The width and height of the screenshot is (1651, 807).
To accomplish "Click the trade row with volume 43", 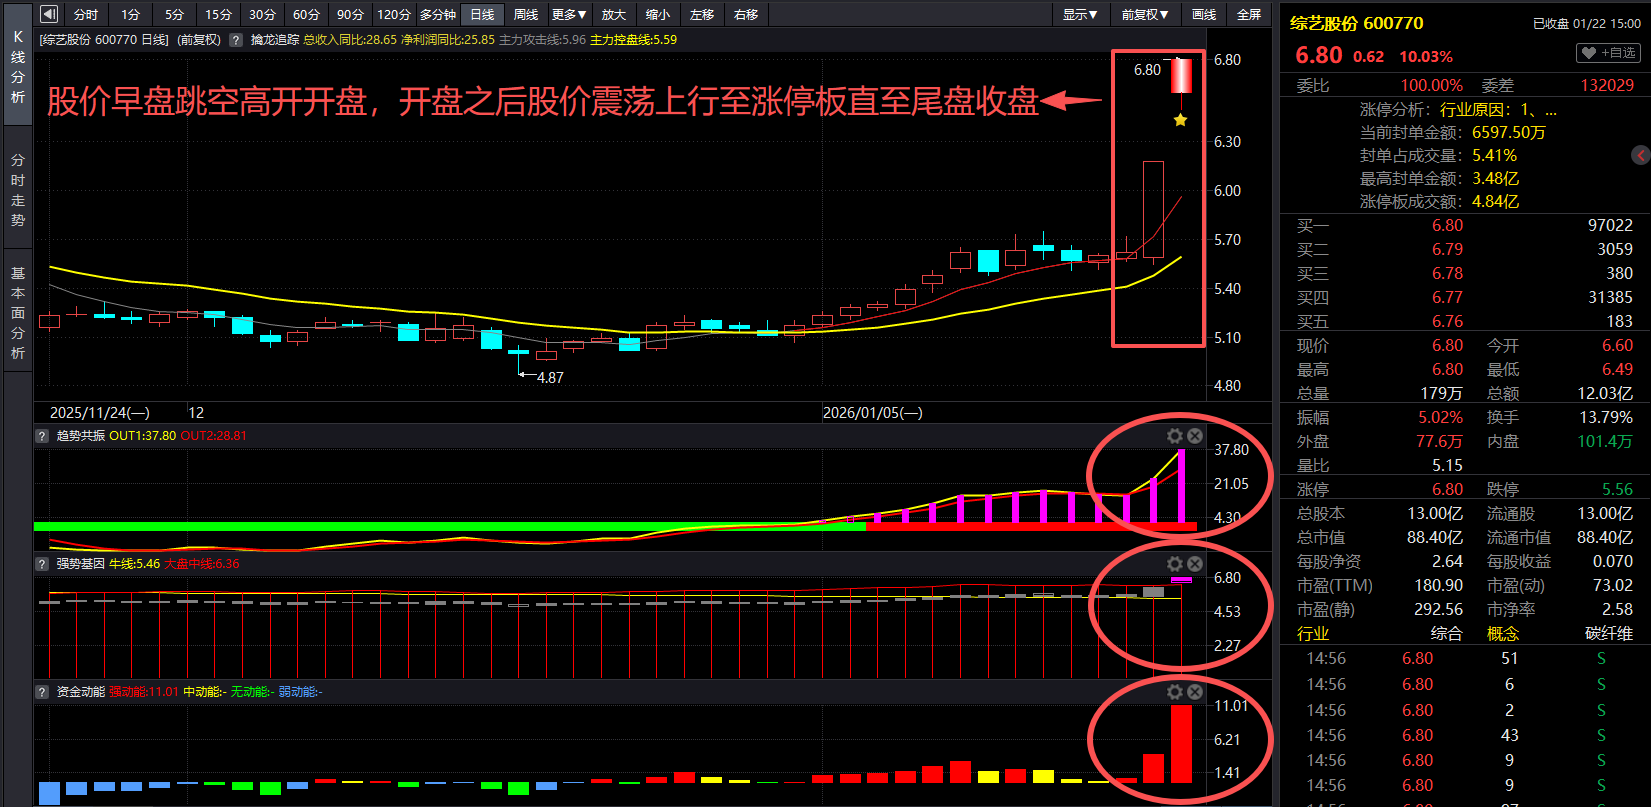I will coord(1465,735).
